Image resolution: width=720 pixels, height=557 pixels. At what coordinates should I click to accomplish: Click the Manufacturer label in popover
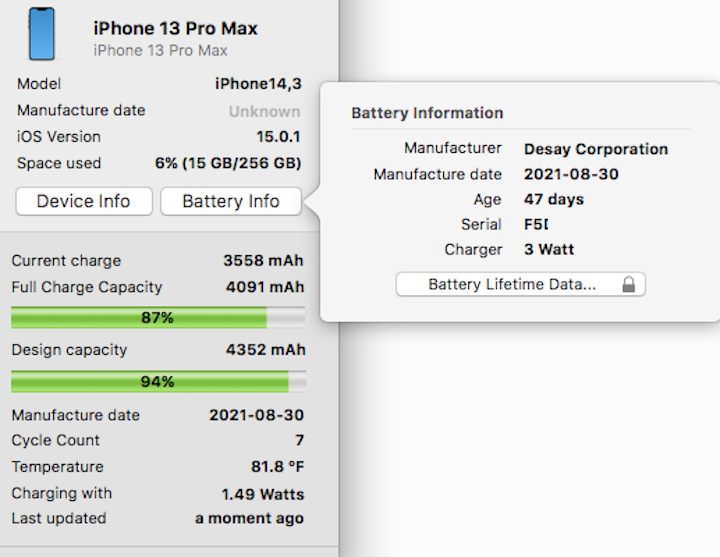(453, 148)
